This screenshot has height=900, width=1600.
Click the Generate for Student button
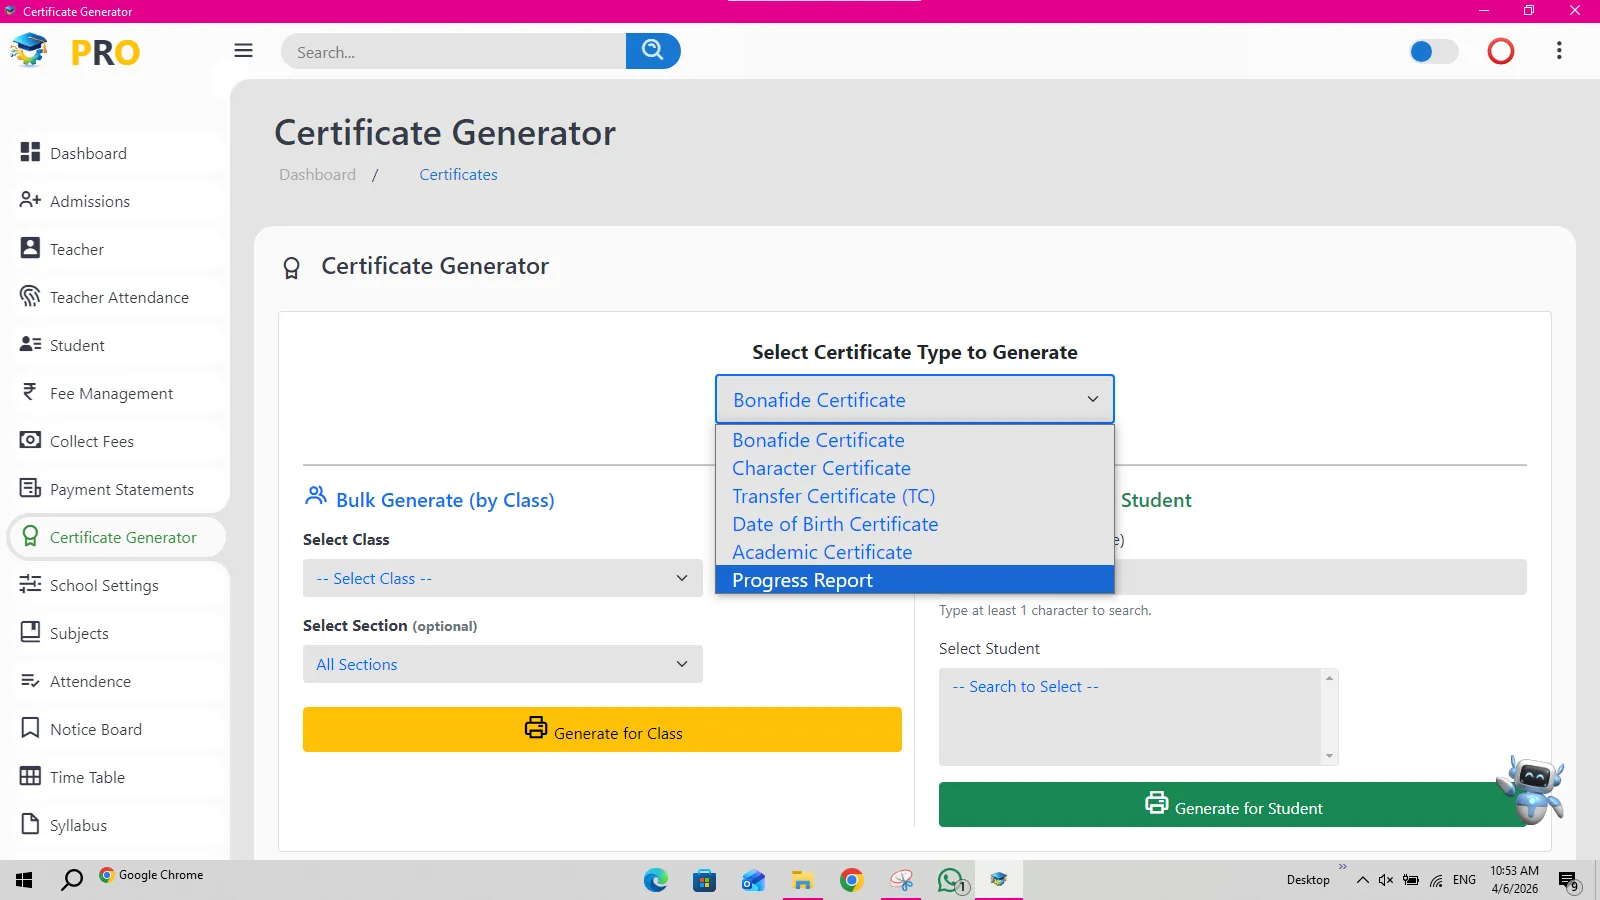pos(1233,805)
